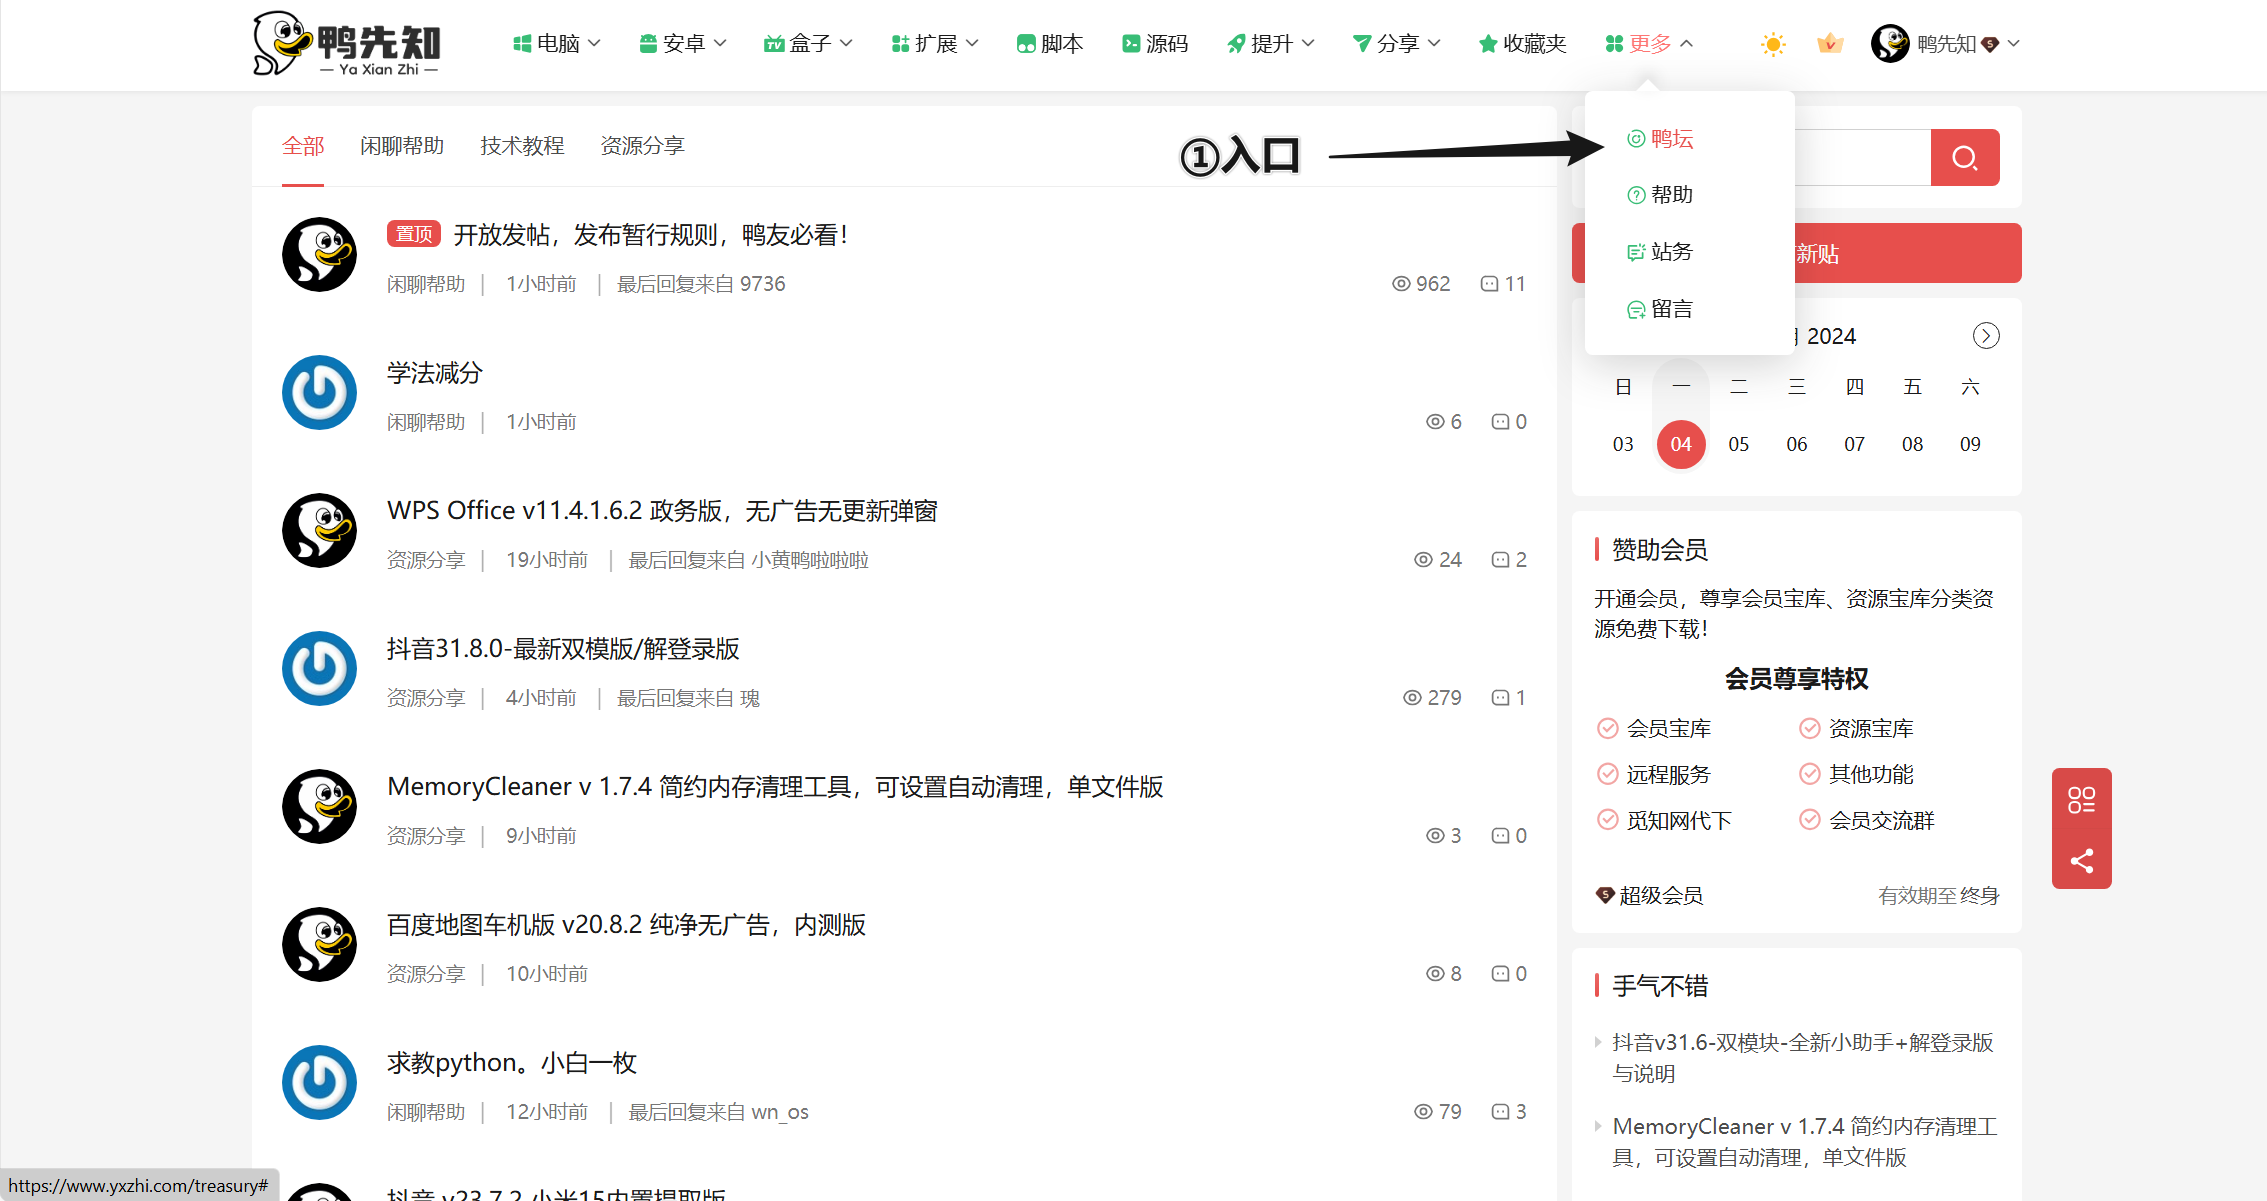Screen dimensions: 2267x1201
Task: Click inside the search input field
Action: 1862,157
